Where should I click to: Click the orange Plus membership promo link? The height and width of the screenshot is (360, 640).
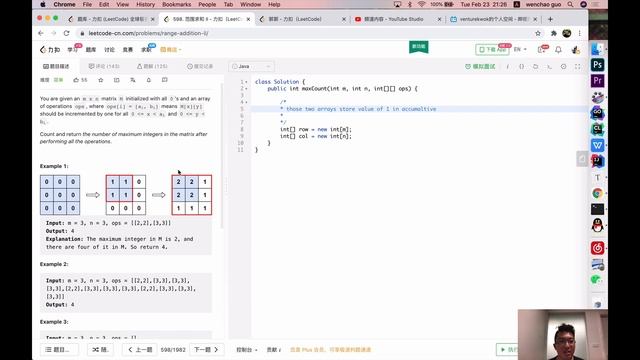pyautogui.click(x=330, y=350)
